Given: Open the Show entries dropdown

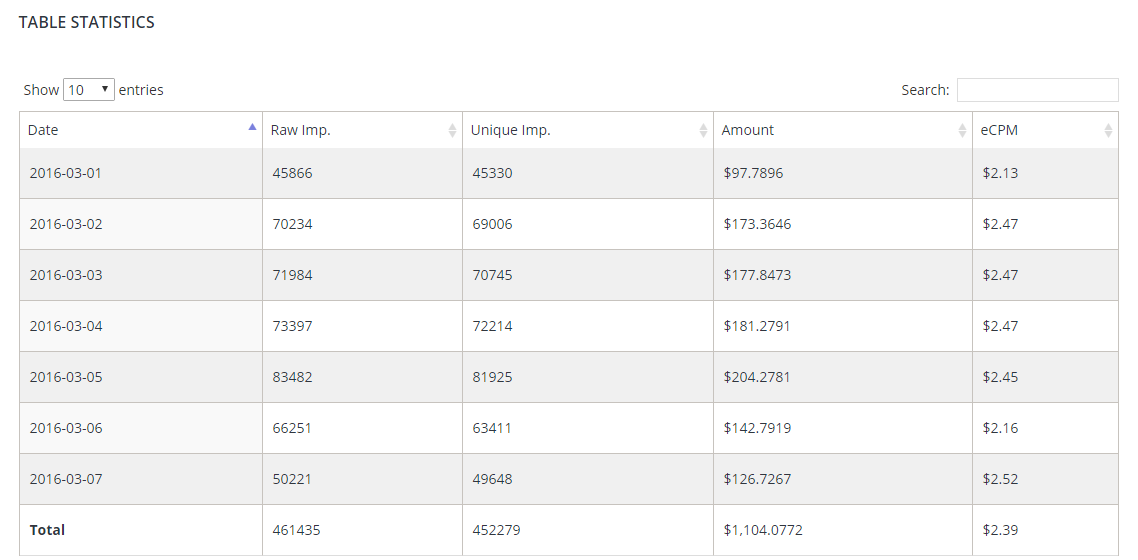Looking at the screenshot, I should (89, 90).
